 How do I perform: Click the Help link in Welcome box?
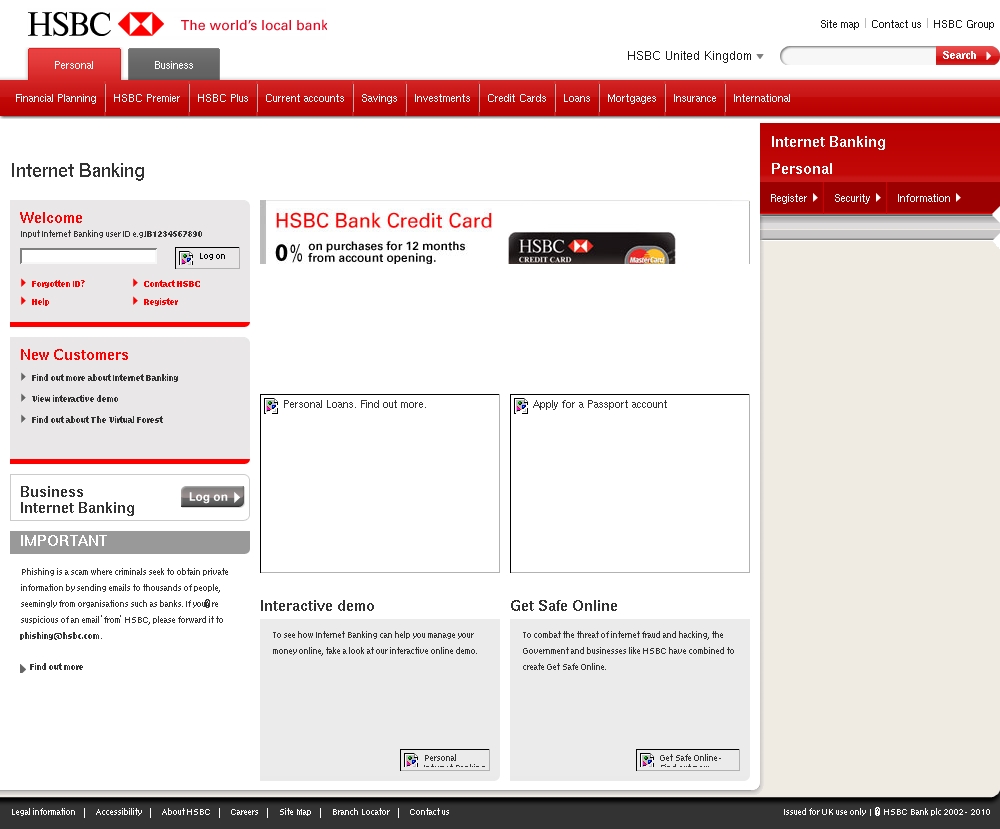pyautogui.click(x=40, y=302)
